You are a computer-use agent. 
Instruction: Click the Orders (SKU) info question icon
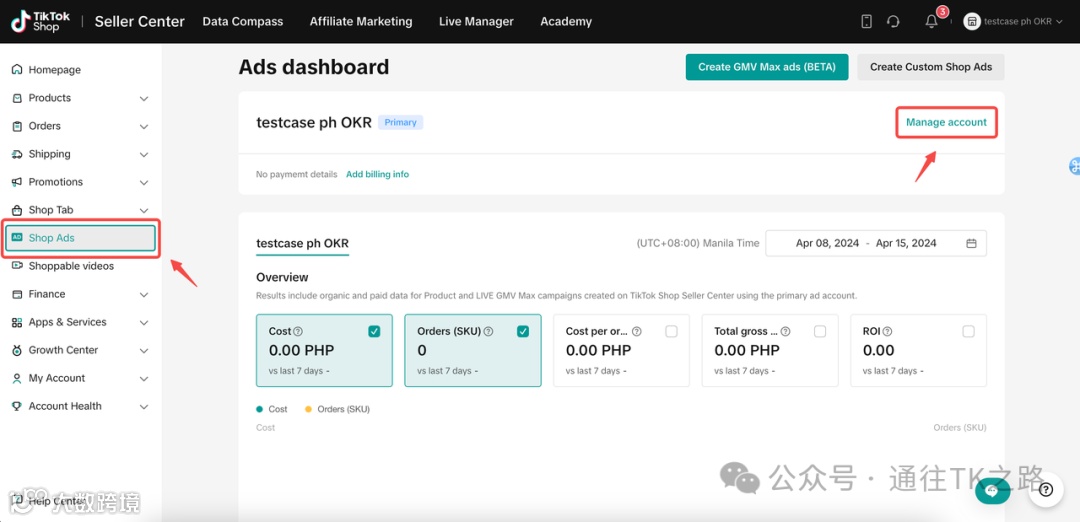pos(488,331)
